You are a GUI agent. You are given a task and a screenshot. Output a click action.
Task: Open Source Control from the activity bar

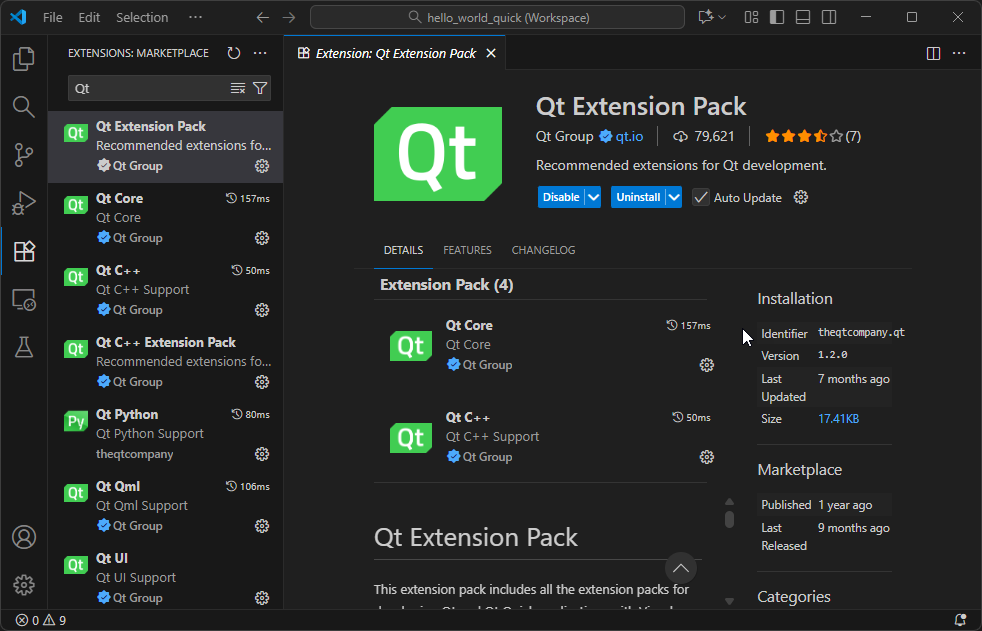pyautogui.click(x=24, y=156)
